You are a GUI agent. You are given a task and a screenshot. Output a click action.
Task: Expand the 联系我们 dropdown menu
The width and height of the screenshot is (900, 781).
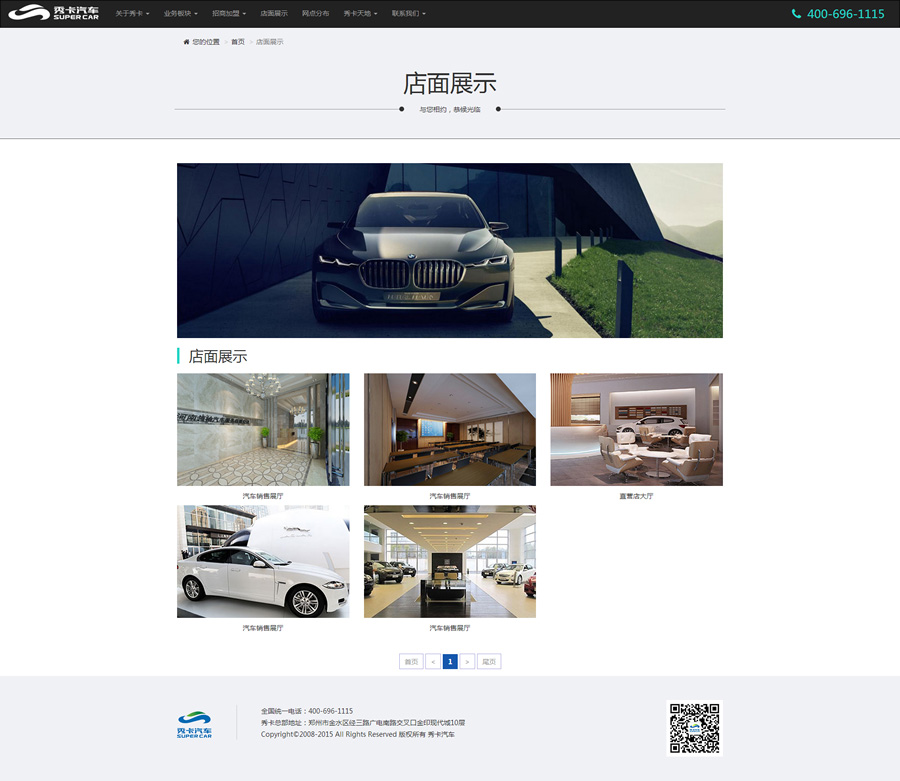[x=409, y=13]
